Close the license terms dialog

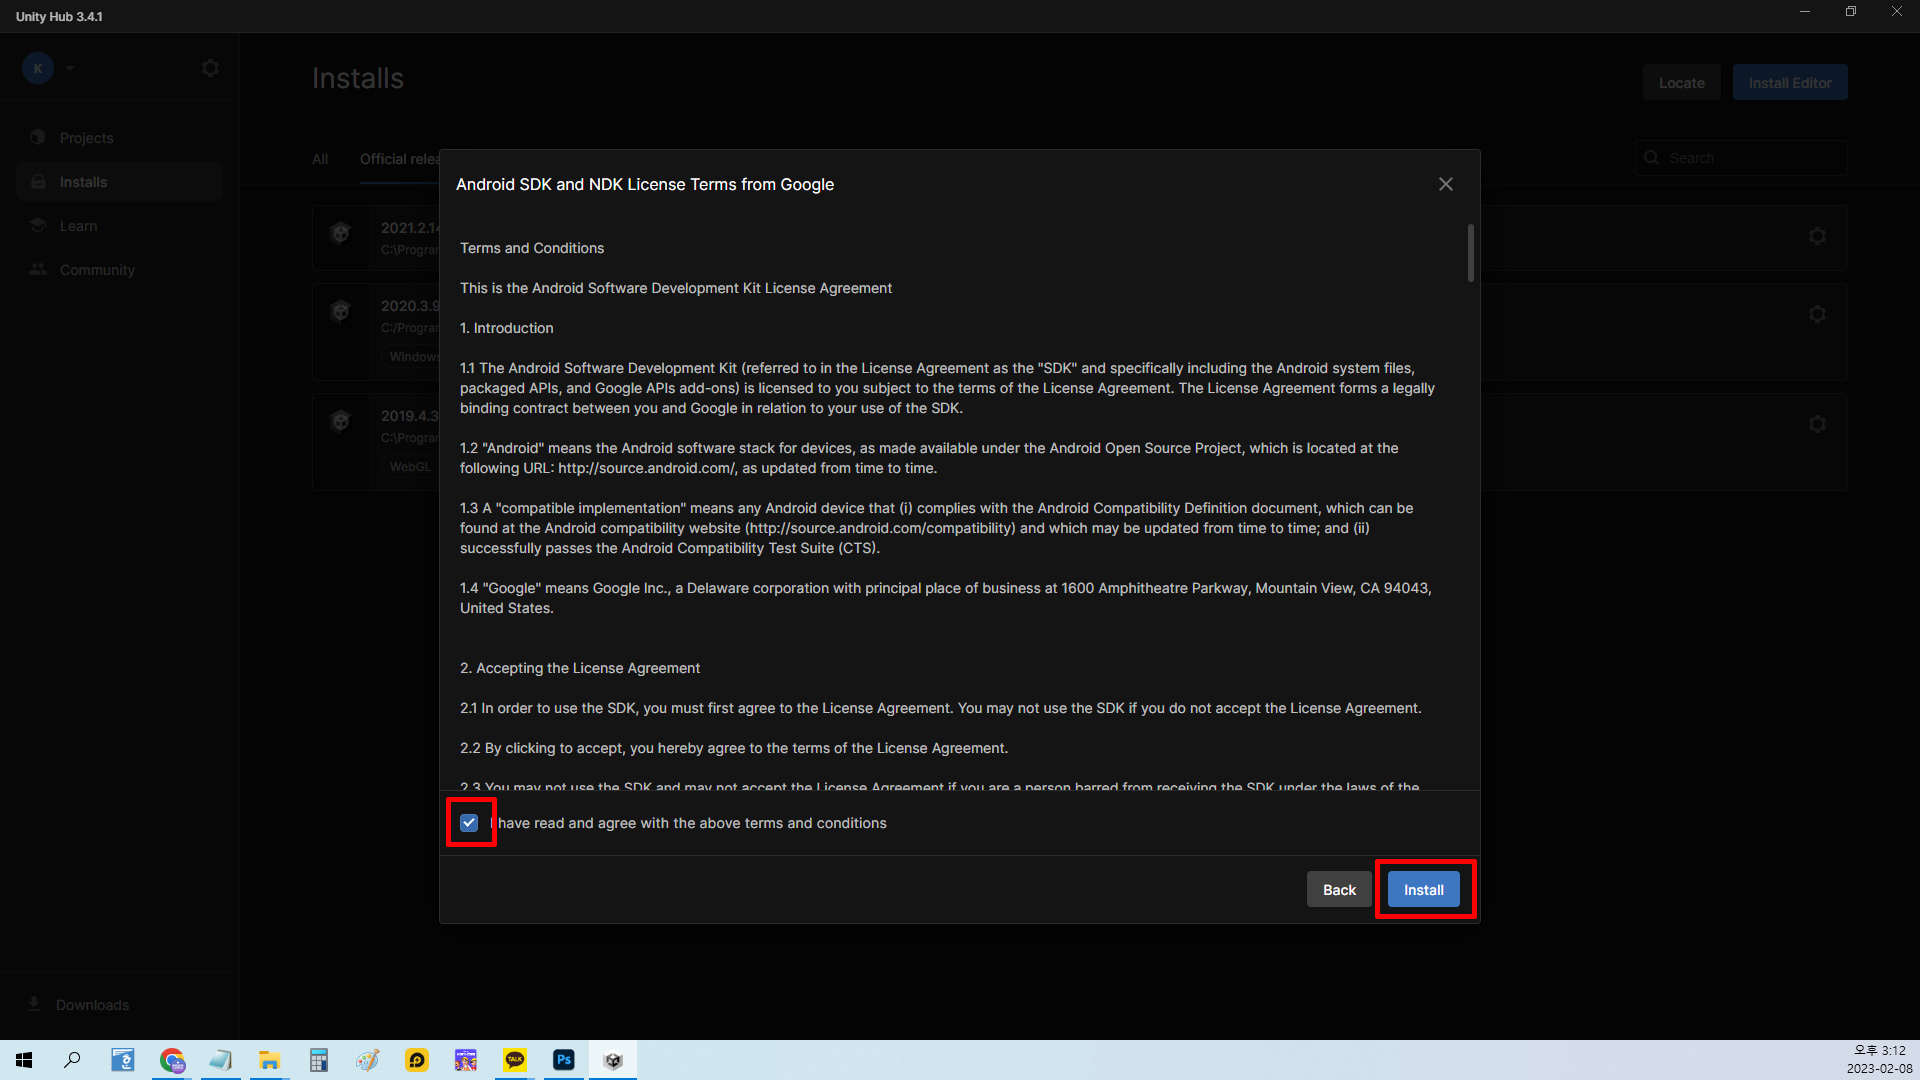click(x=1445, y=184)
